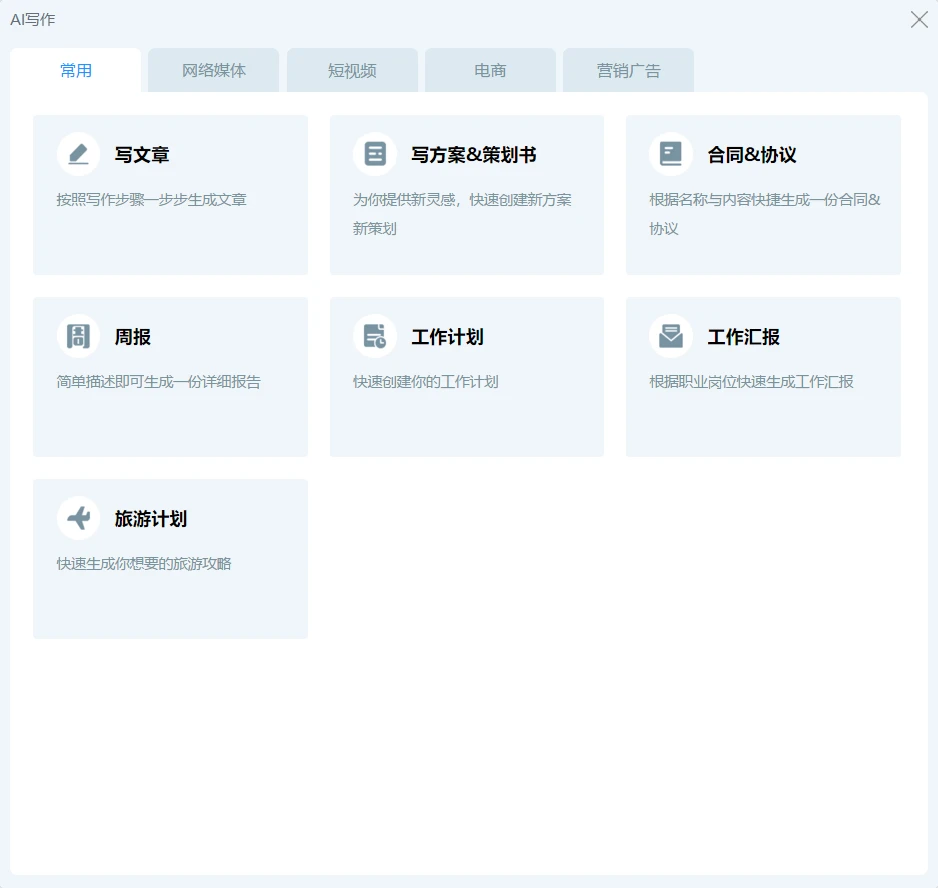Image resolution: width=938 pixels, height=888 pixels.
Task: Open the 写文章 title
Action: (142, 155)
